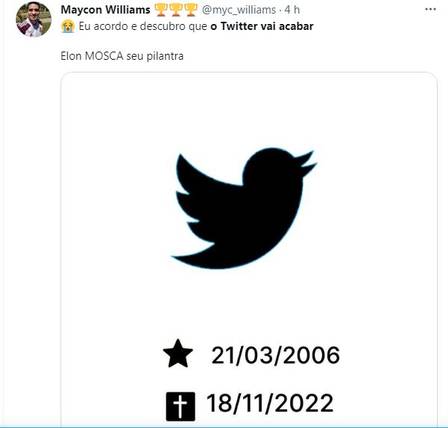
Task: Click the crying face emoji
Action: click(x=68, y=26)
